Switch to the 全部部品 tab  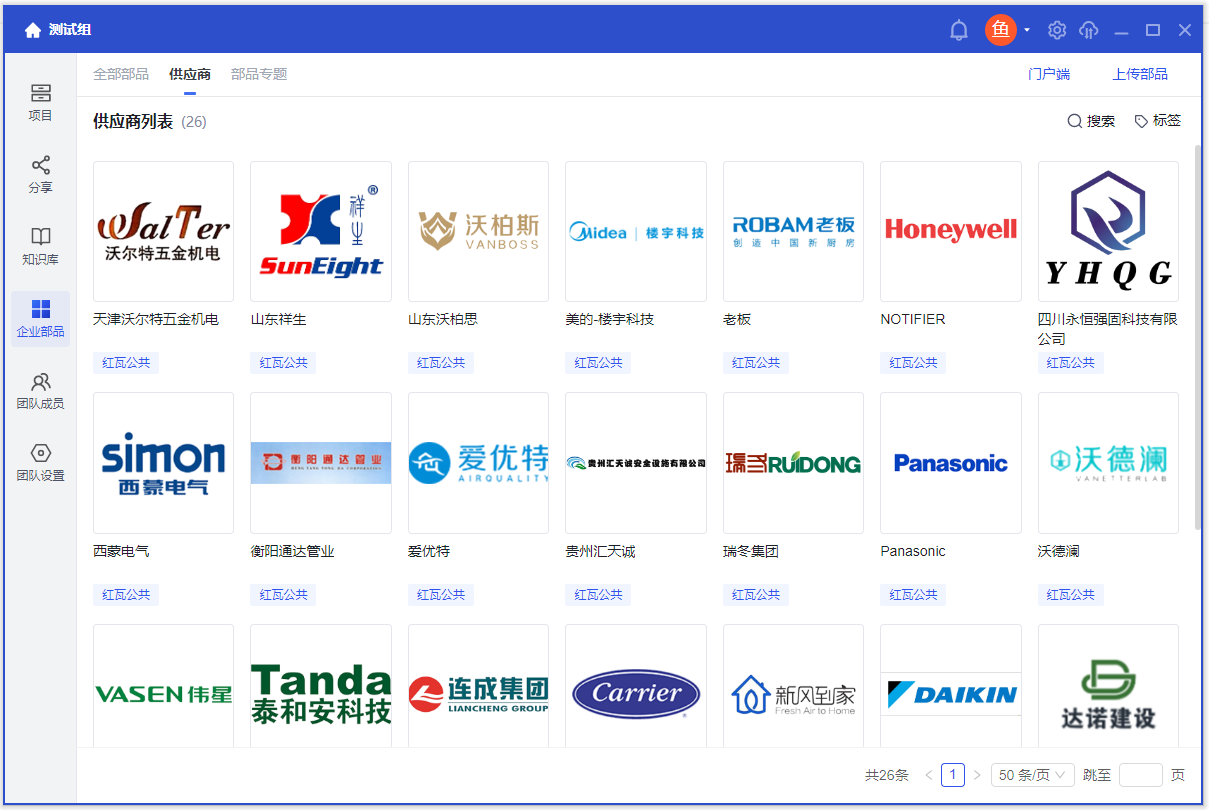pyautogui.click(x=121, y=74)
